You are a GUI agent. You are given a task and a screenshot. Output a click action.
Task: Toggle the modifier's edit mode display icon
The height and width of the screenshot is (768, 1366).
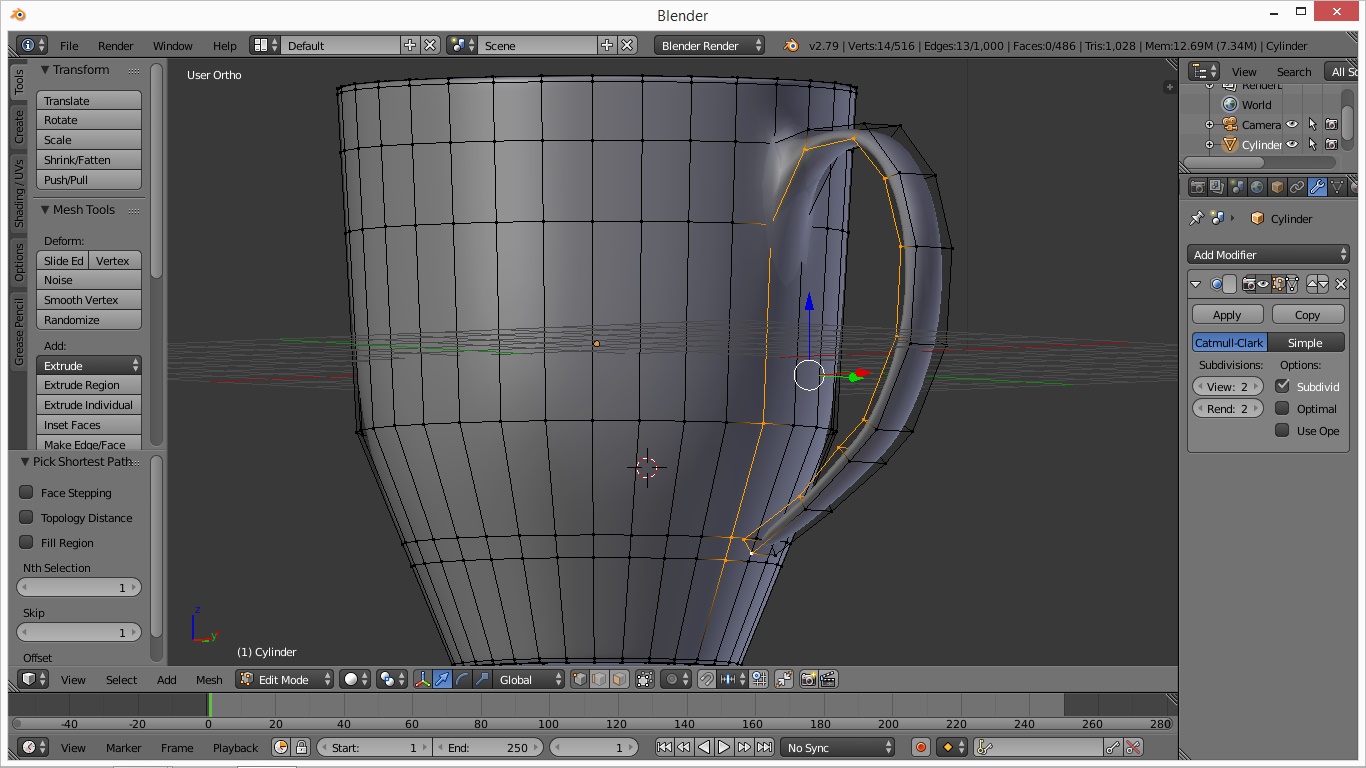pos(1278,284)
